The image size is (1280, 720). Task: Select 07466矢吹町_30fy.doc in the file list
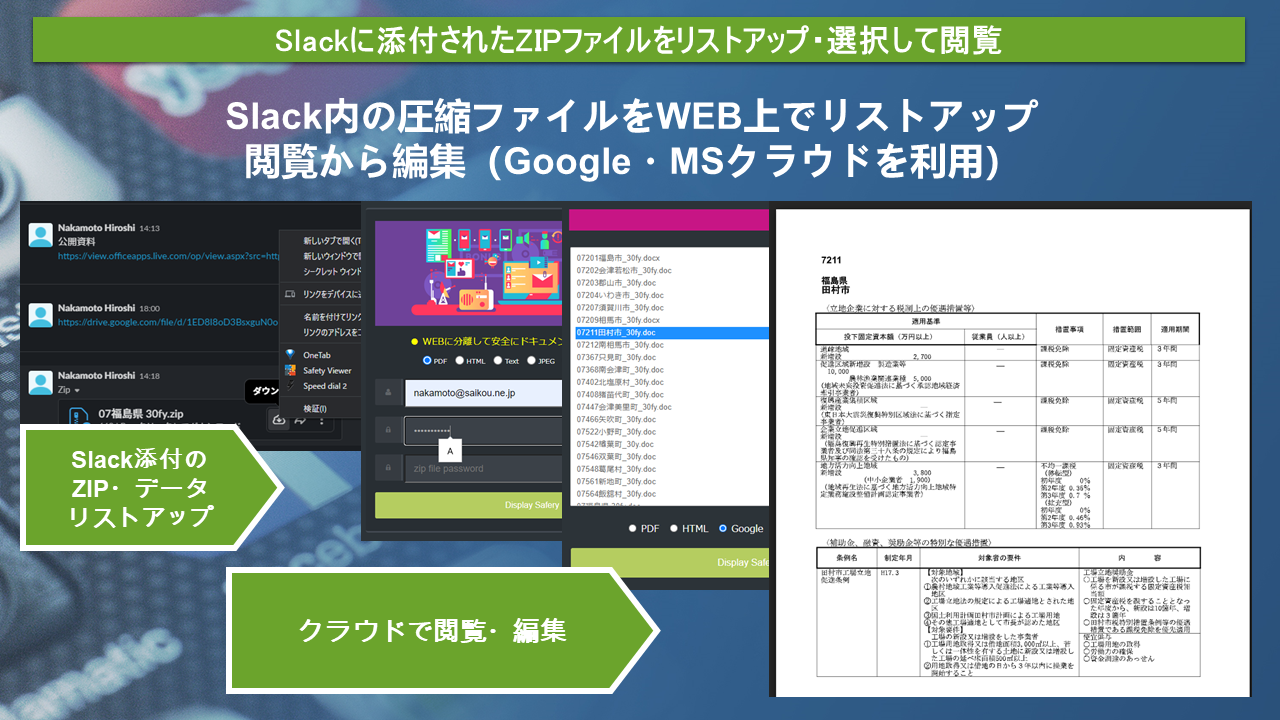pyautogui.click(x=616, y=420)
